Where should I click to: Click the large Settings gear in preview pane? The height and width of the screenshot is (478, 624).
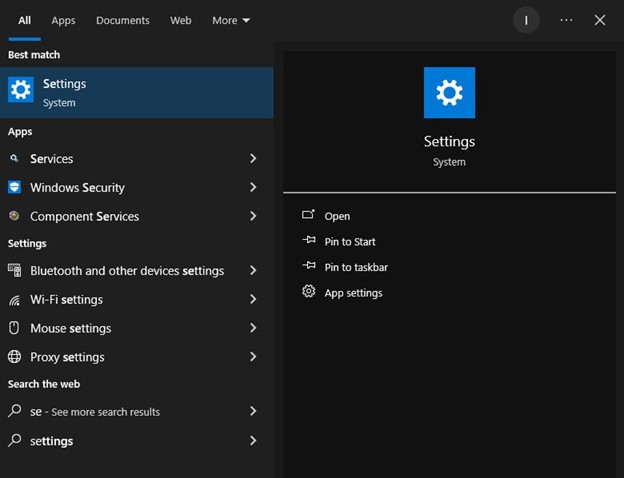tap(449, 93)
